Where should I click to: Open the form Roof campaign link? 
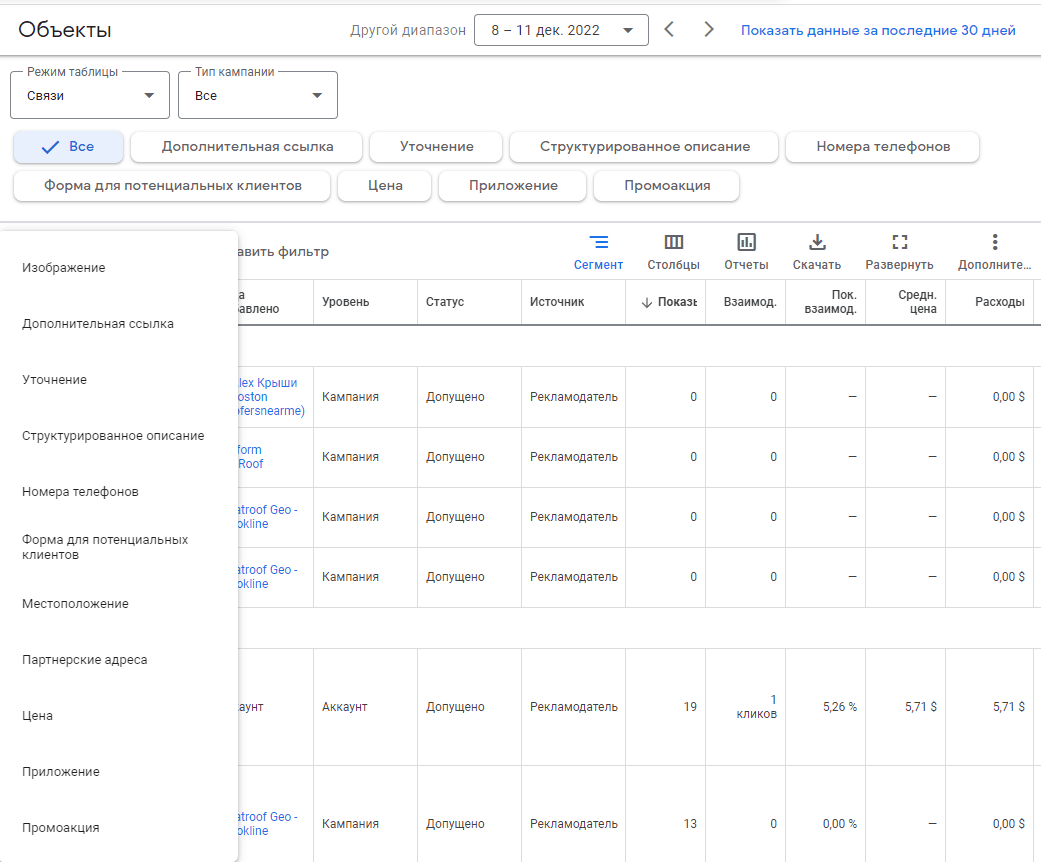coord(250,457)
